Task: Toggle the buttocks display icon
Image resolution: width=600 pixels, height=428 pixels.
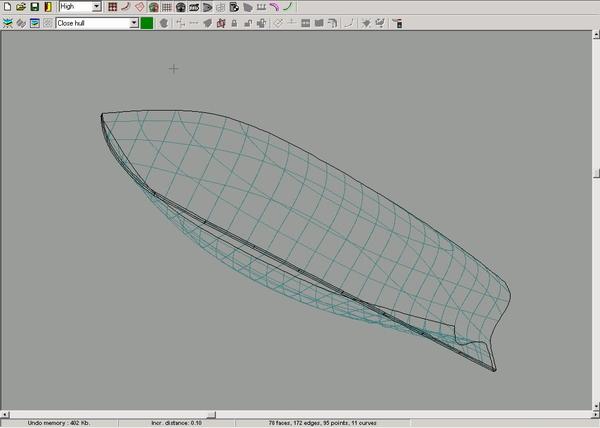Action: coord(194,7)
